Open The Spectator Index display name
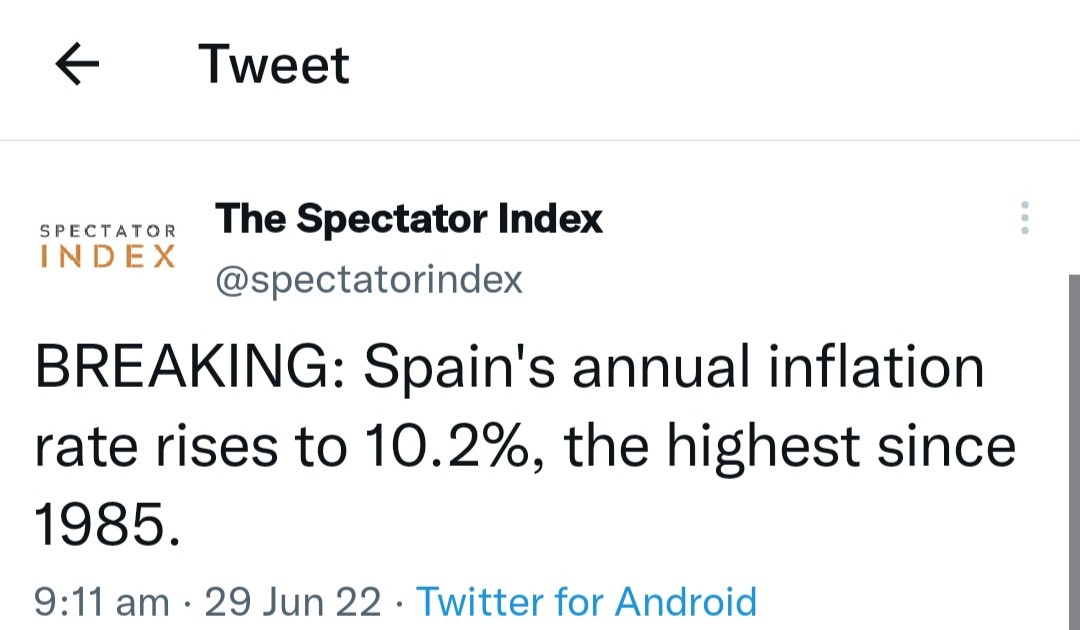The image size is (1080, 630). [408, 219]
